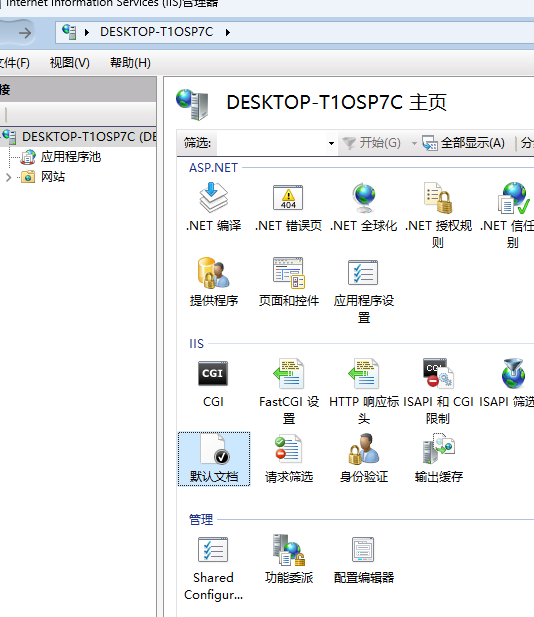534x617 pixels.
Task: Open the Shared Configuration icon
Action: click(213, 549)
